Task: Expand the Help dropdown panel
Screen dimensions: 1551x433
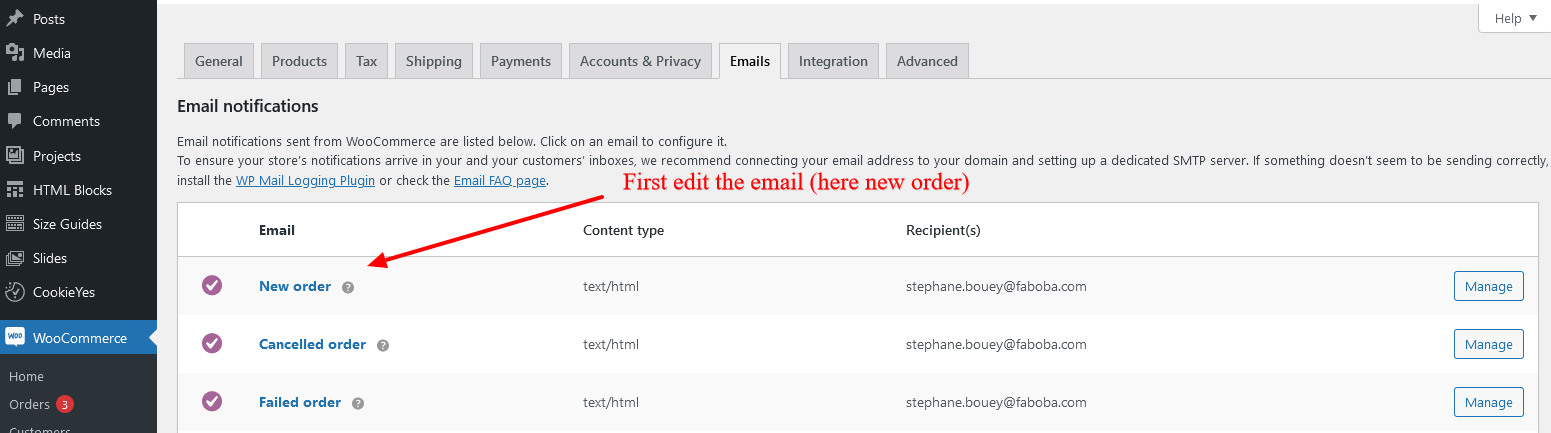Action: [x=1514, y=18]
